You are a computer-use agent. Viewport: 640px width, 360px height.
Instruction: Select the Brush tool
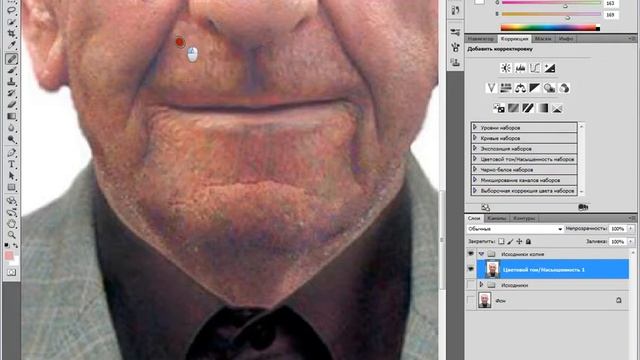(x=11, y=71)
